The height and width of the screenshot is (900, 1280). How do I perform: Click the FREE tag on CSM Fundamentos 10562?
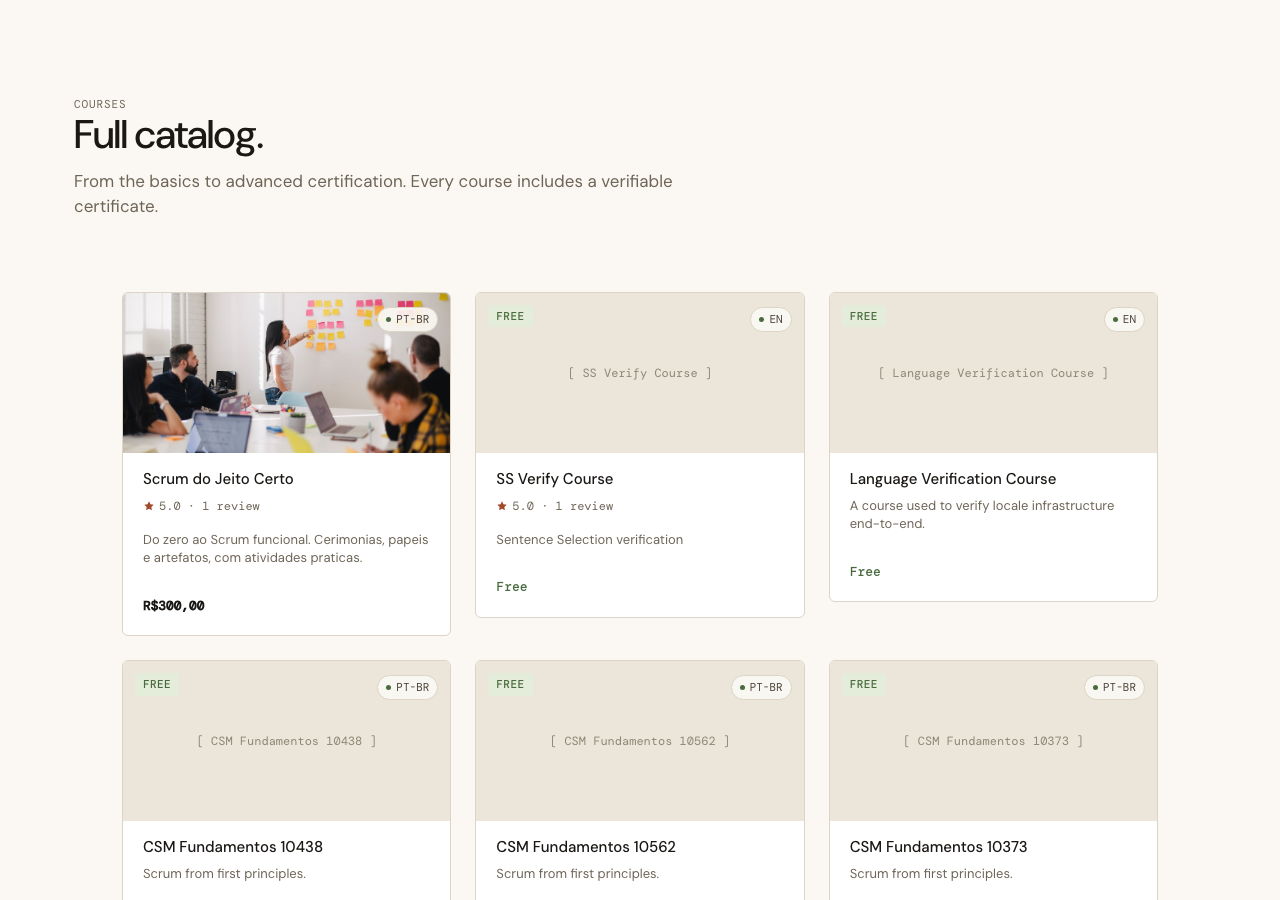pos(510,685)
